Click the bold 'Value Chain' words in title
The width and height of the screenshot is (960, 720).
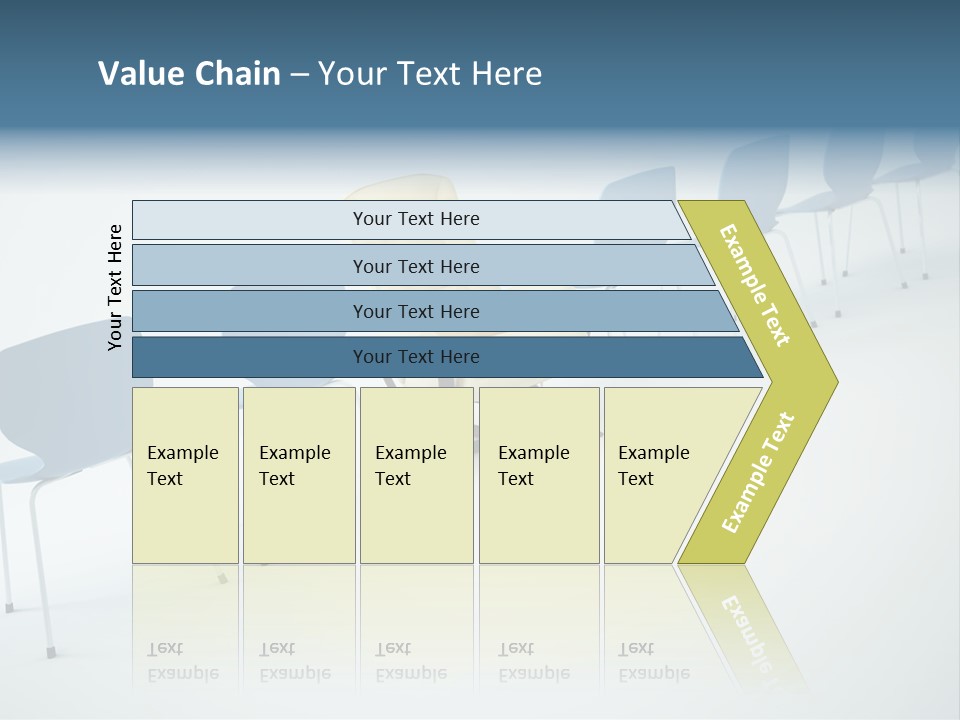[189, 73]
